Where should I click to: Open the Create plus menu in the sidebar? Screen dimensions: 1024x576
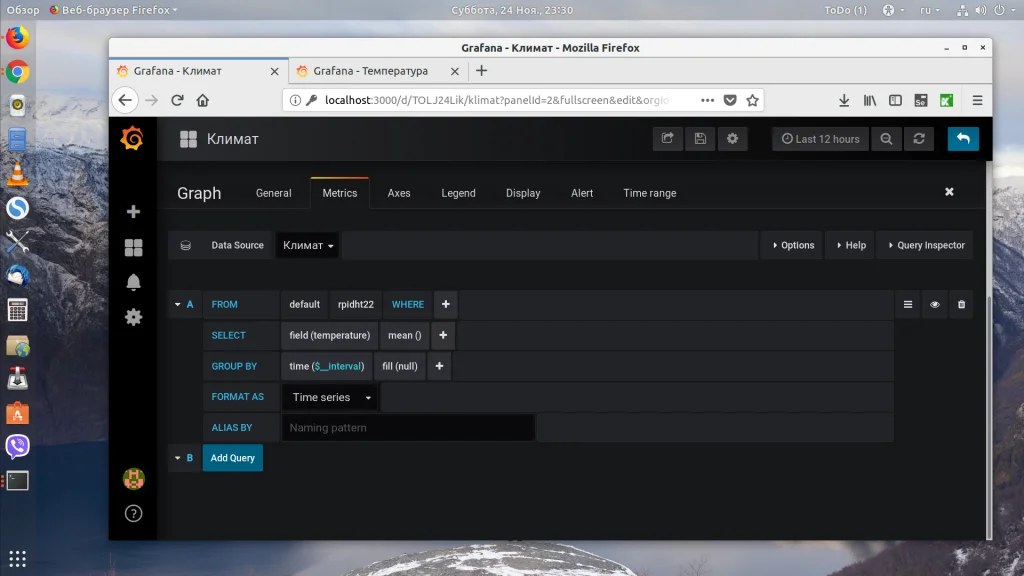click(x=133, y=212)
